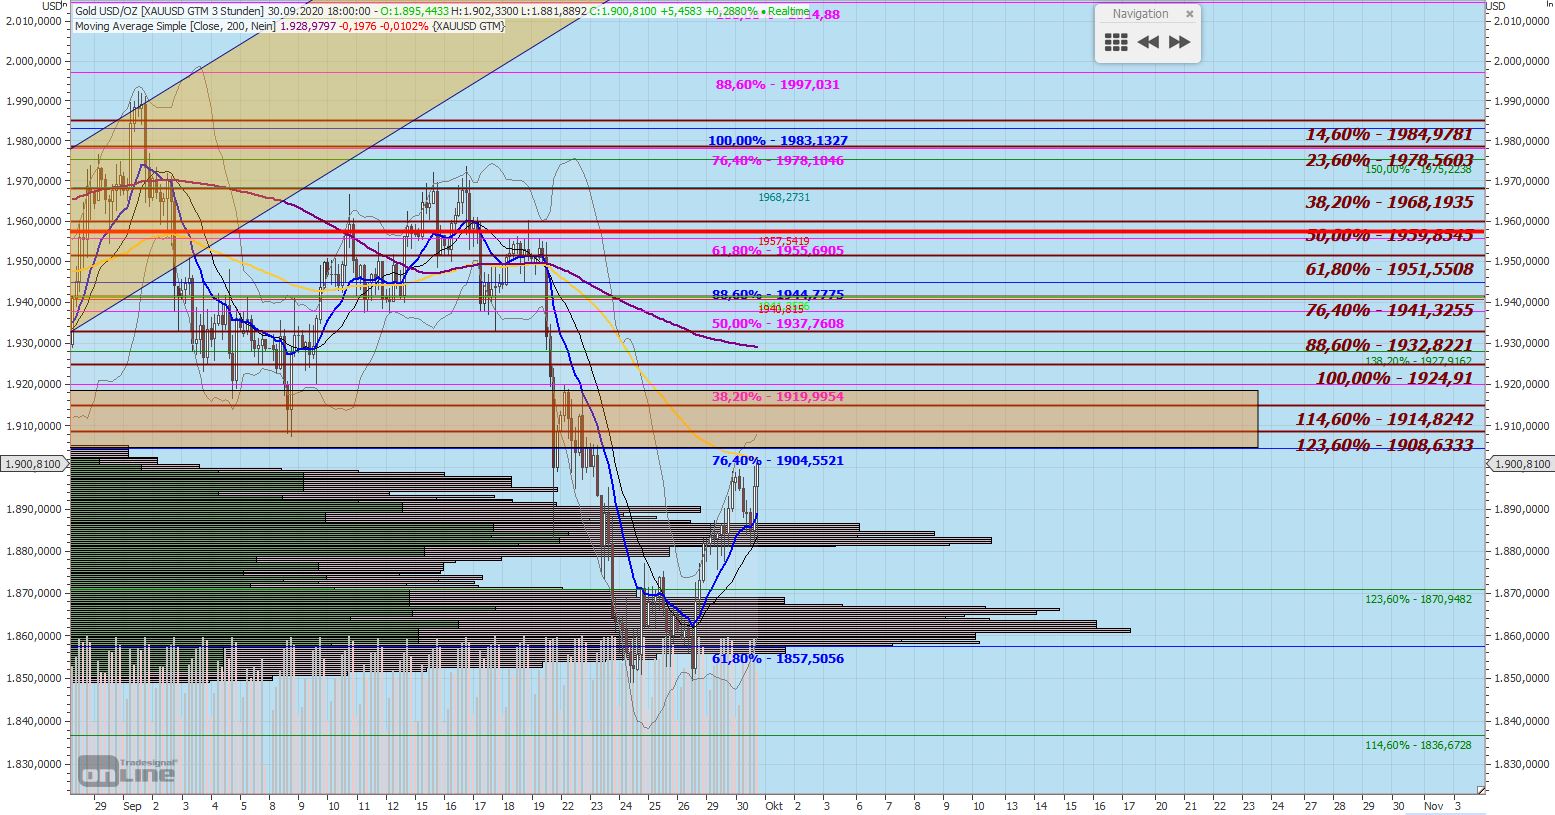Click the red 1957,5419 price label
This screenshot has width=1555, height=815.
[x=784, y=241]
